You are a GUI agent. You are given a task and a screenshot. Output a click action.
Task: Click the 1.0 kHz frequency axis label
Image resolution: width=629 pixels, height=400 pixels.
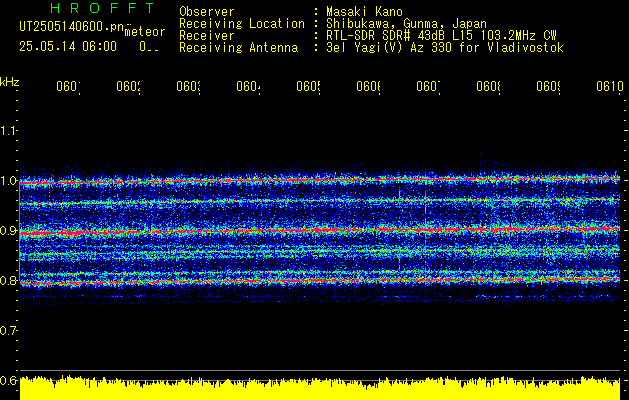[x=8, y=181]
